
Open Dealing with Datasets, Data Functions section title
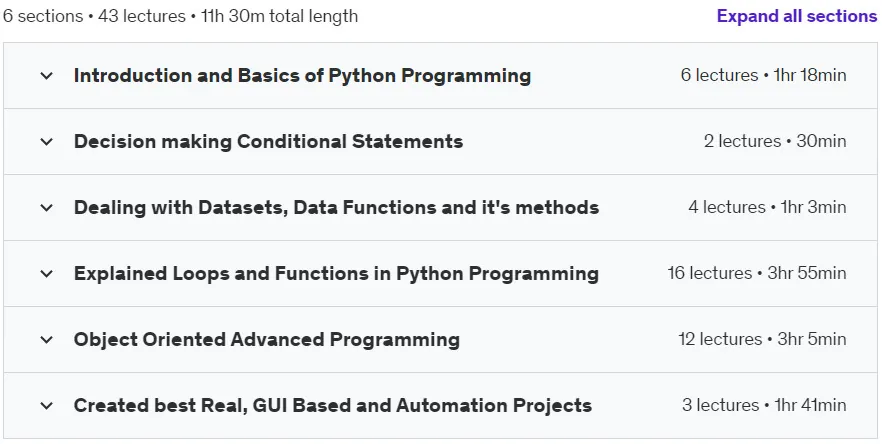(x=336, y=208)
